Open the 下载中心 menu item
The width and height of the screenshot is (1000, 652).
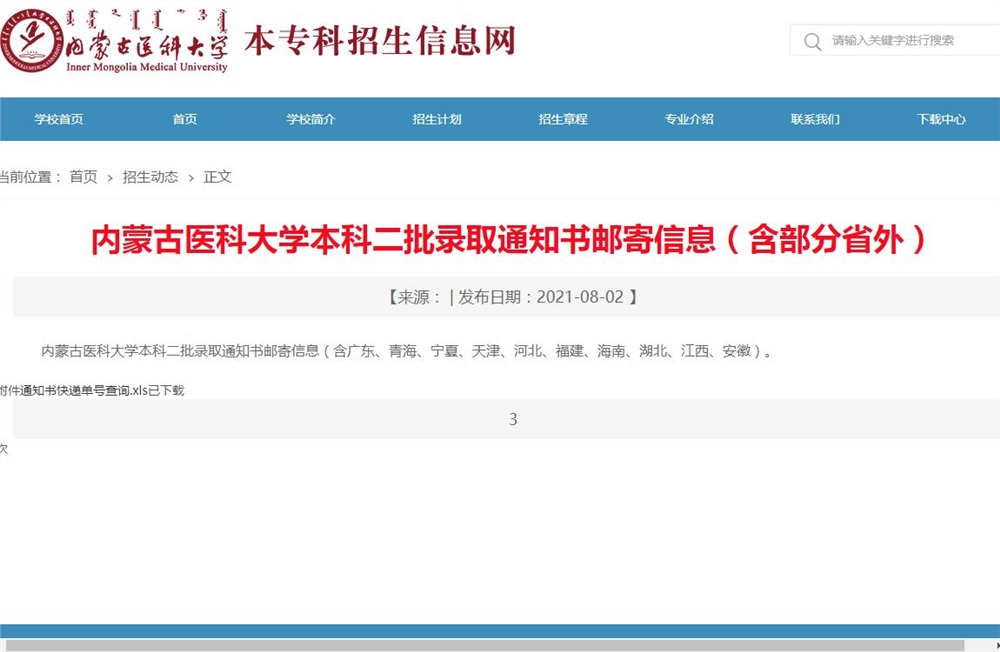941,119
